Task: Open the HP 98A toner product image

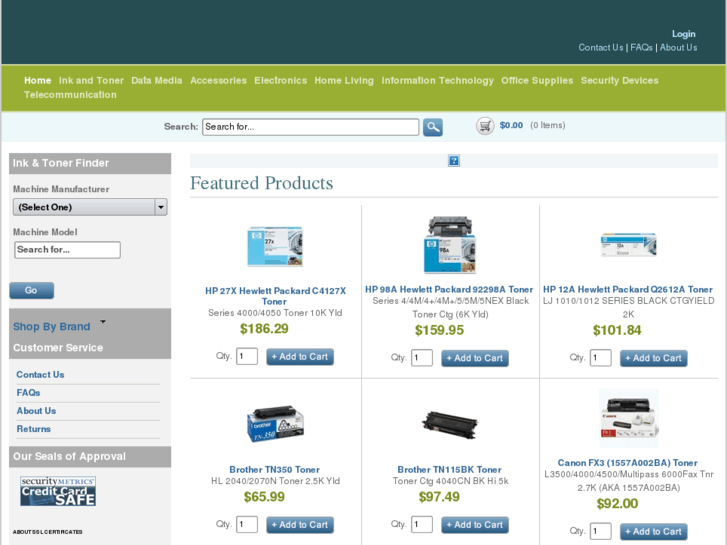Action: pyautogui.click(x=450, y=244)
